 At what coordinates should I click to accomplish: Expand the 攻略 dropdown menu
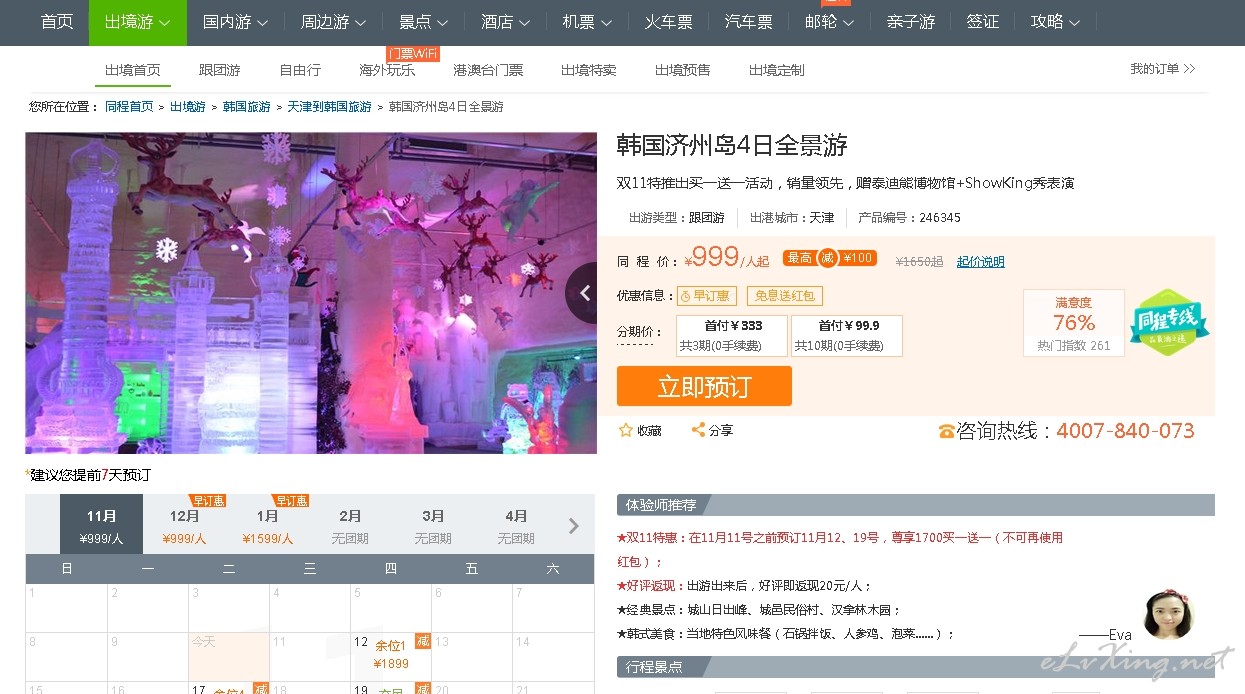click(1055, 22)
